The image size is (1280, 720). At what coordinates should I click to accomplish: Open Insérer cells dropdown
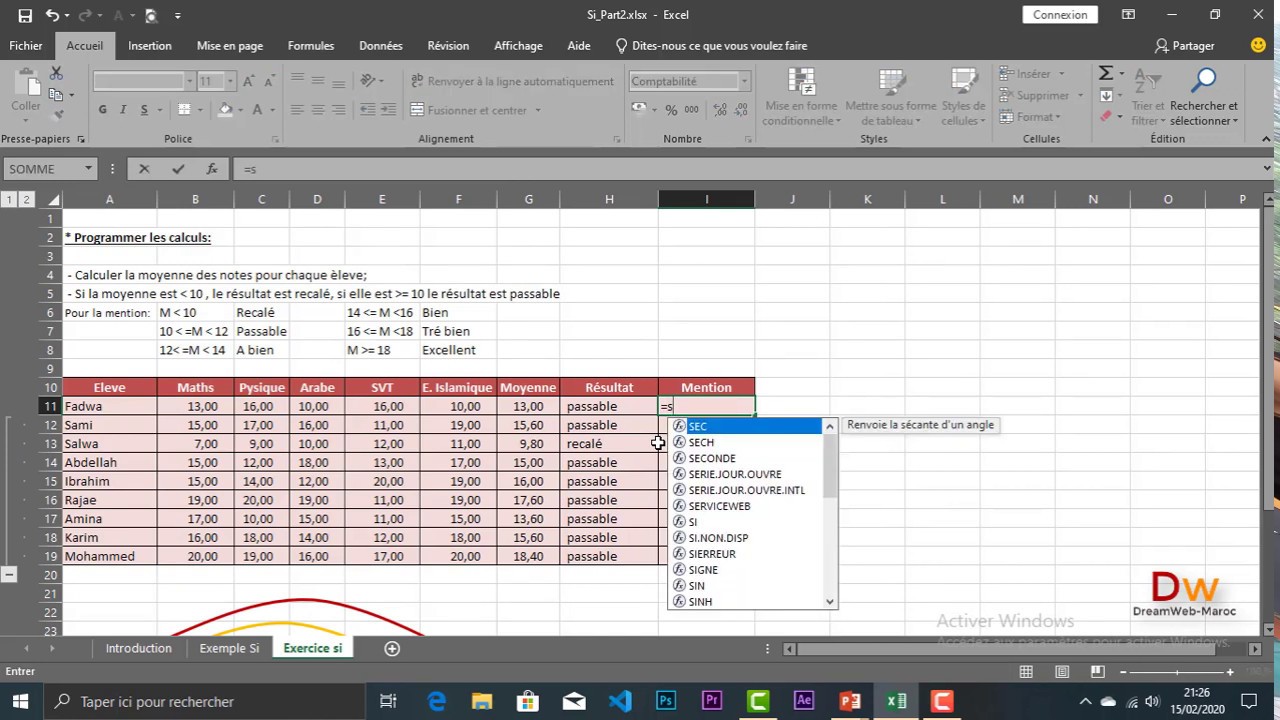pyautogui.click(x=1033, y=73)
